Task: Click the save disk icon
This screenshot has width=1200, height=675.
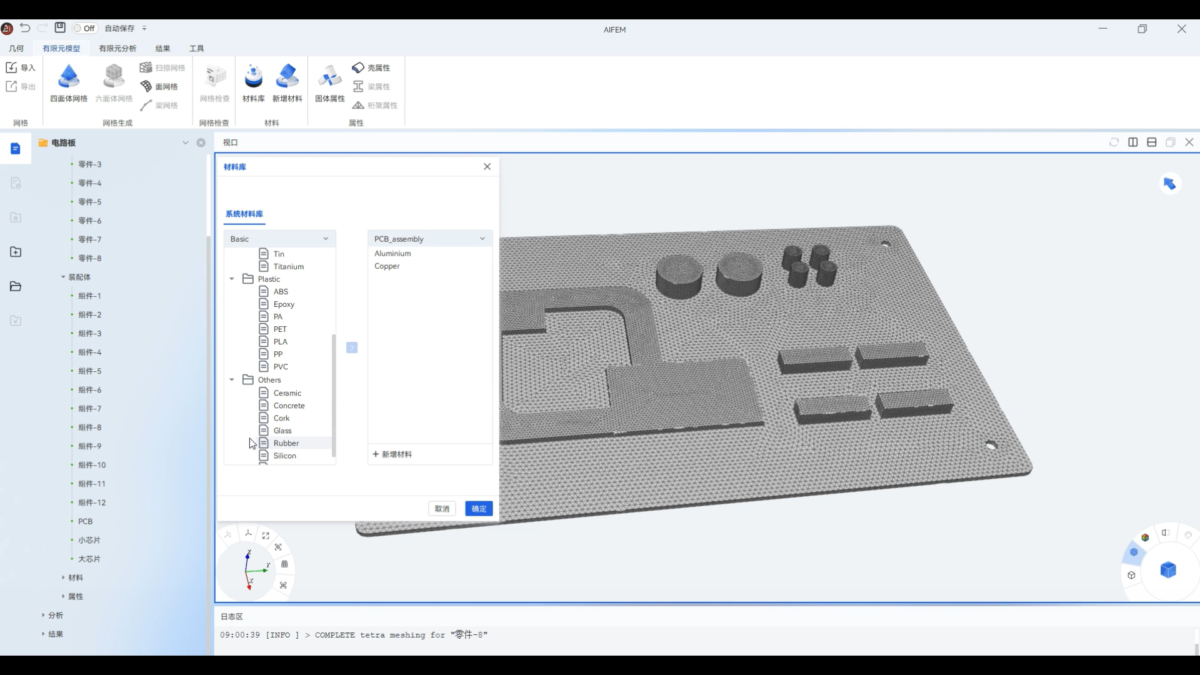Action: tap(60, 28)
